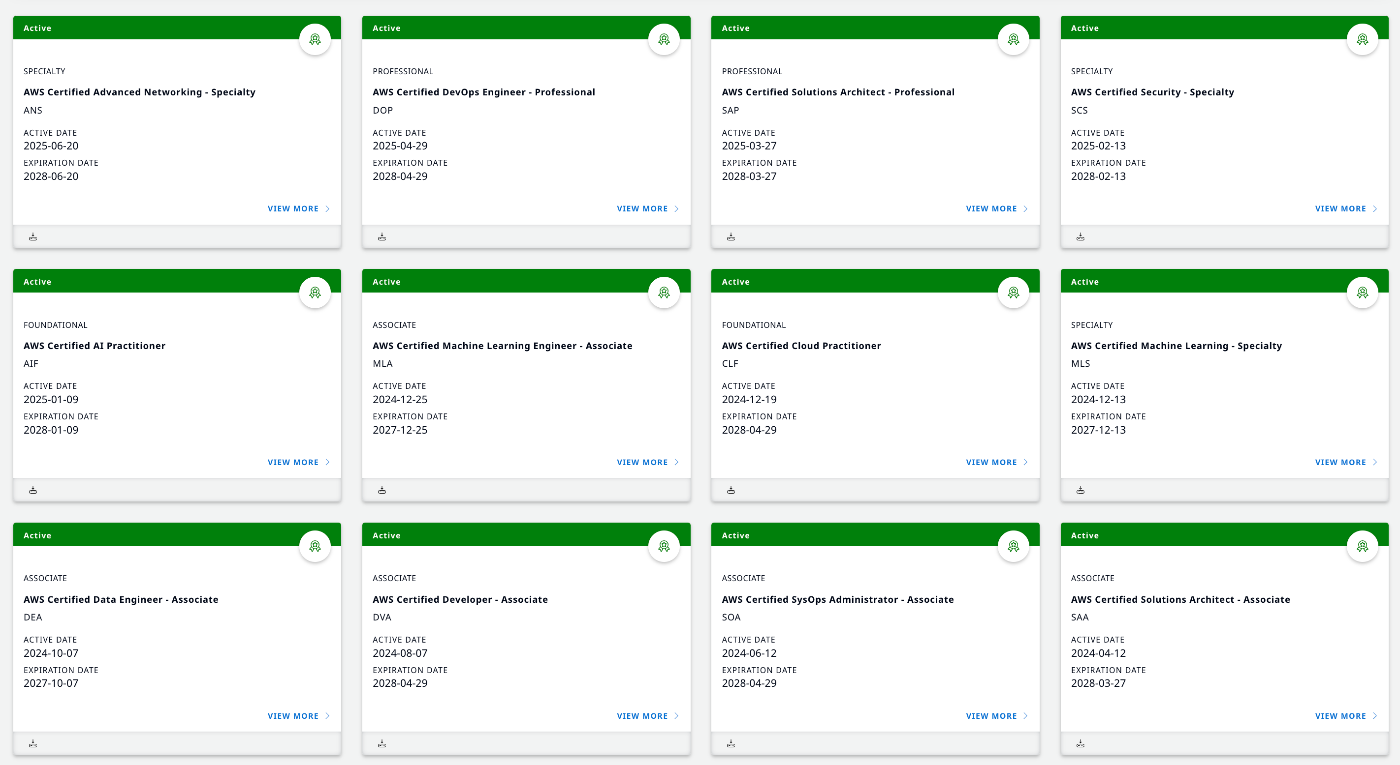Click badge icon on SysOps Administrator Associate card
Image resolution: width=1400 pixels, height=765 pixels.
pos(1013,547)
